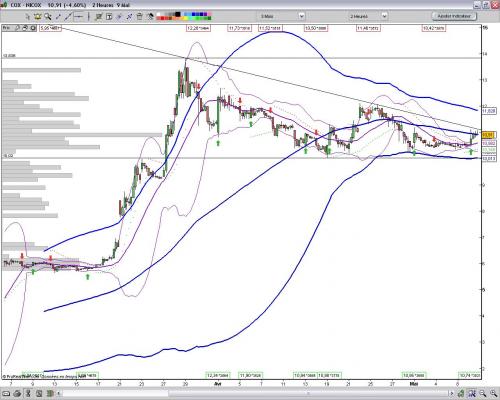Click the 'Prix' panel label

(6, 28)
